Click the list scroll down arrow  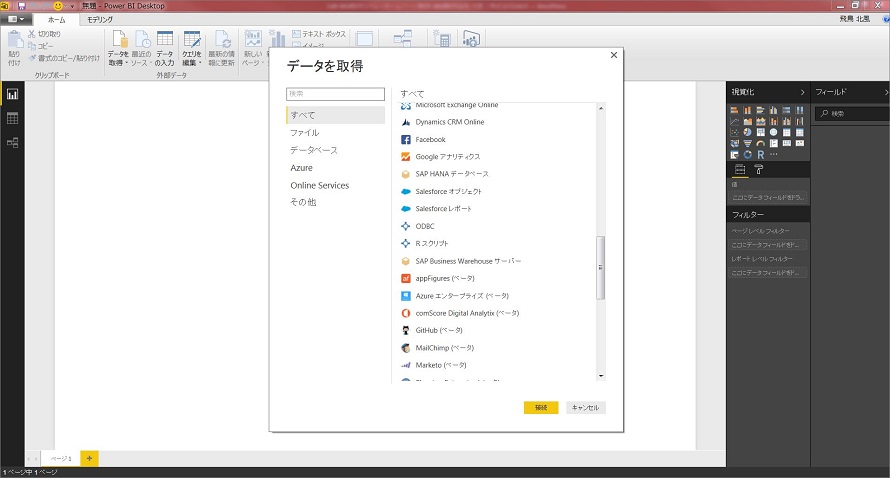point(601,376)
